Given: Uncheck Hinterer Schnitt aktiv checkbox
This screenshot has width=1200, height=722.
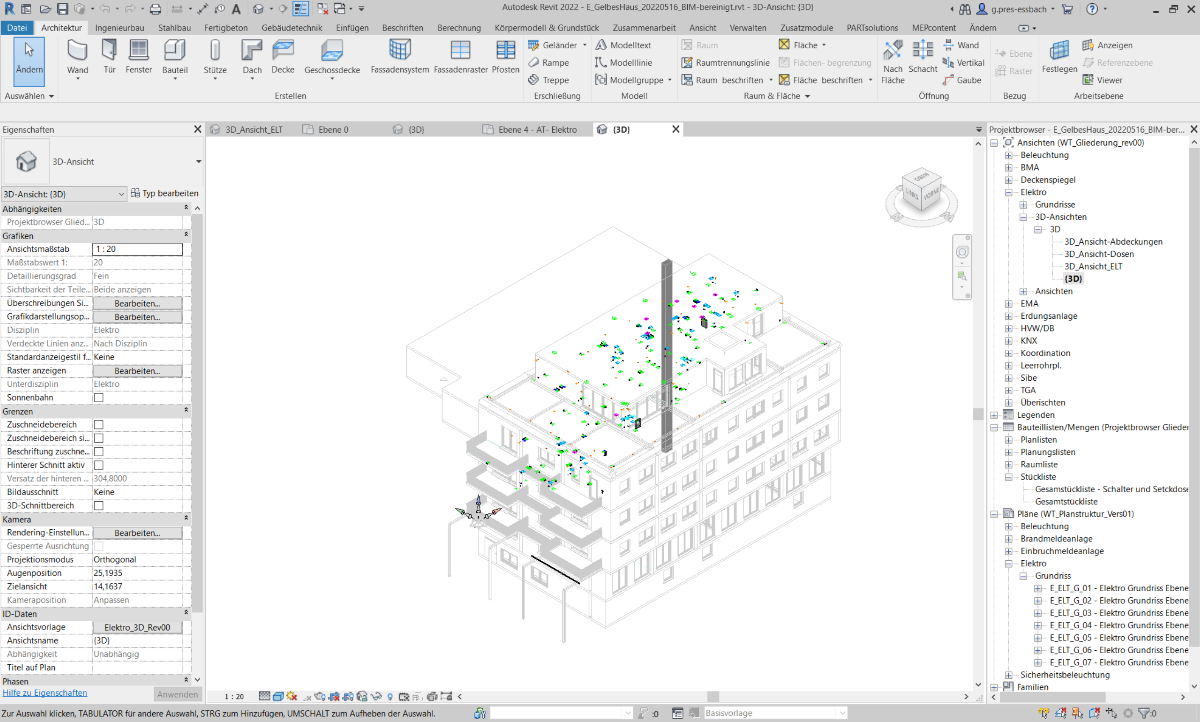Looking at the screenshot, I should pos(98,465).
